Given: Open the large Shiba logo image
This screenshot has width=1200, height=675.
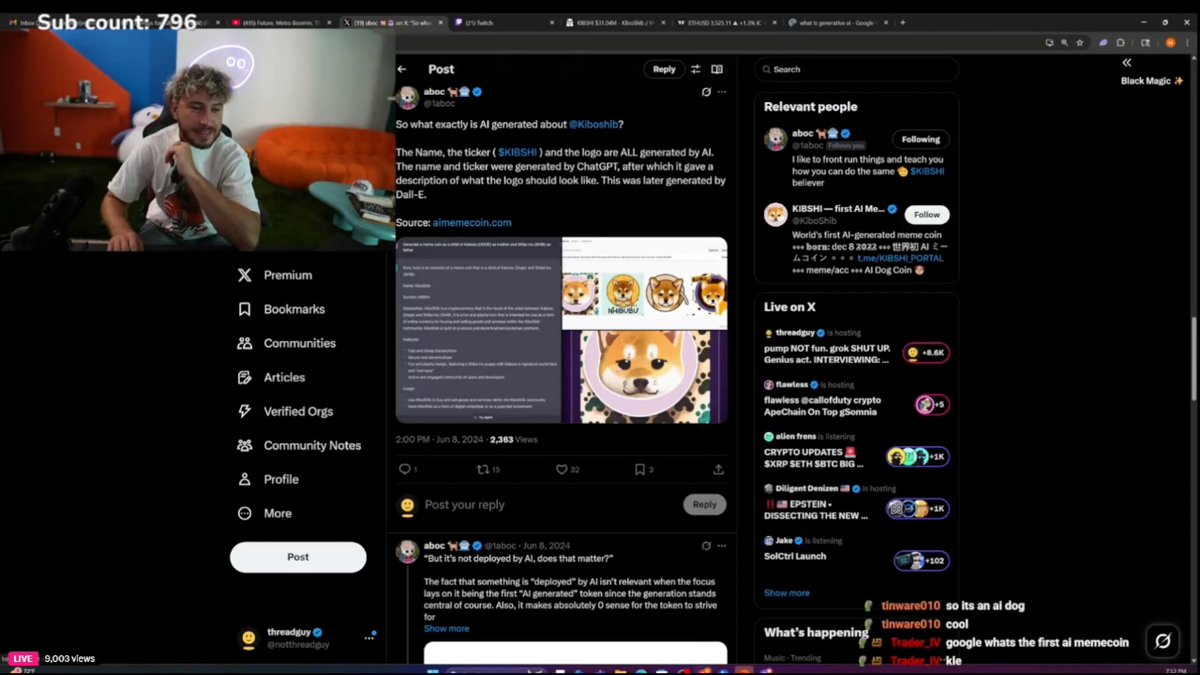Looking at the screenshot, I should [x=645, y=377].
